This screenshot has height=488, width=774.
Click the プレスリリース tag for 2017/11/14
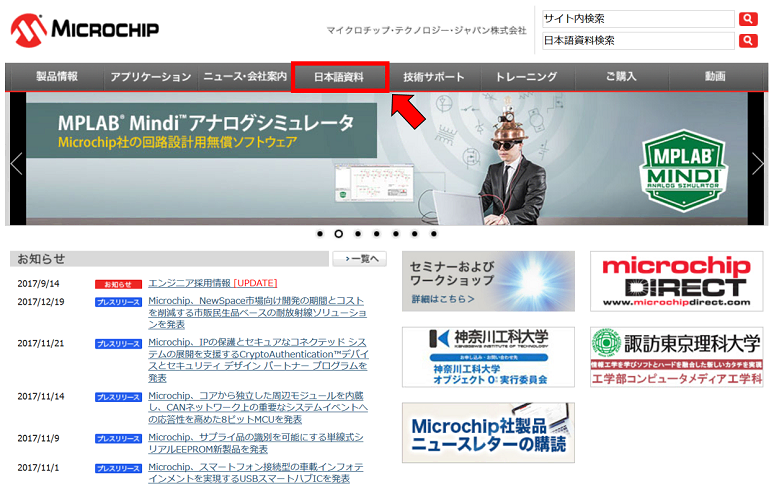(118, 397)
